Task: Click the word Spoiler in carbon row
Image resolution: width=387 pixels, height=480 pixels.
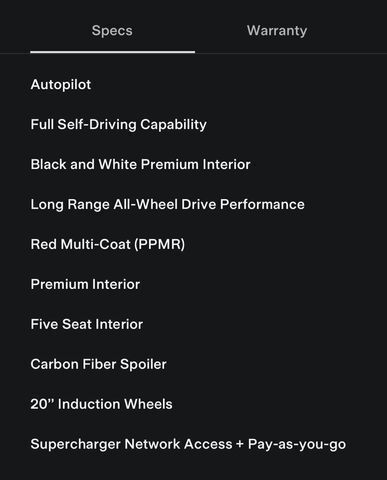Action: pos(143,364)
